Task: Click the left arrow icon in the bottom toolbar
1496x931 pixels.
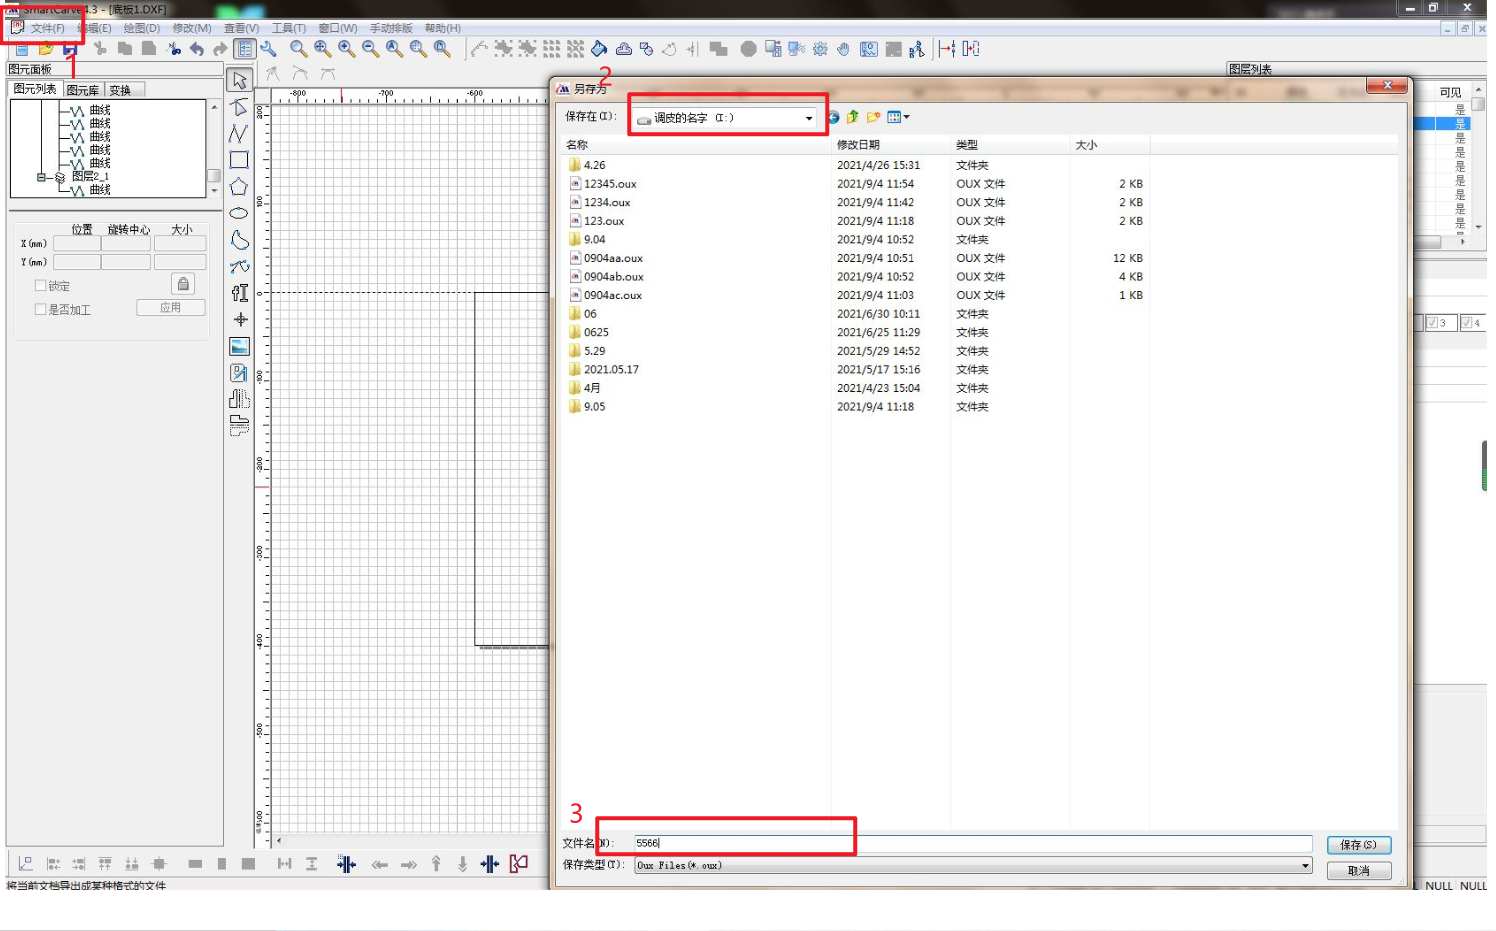Action: click(x=380, y=864)
